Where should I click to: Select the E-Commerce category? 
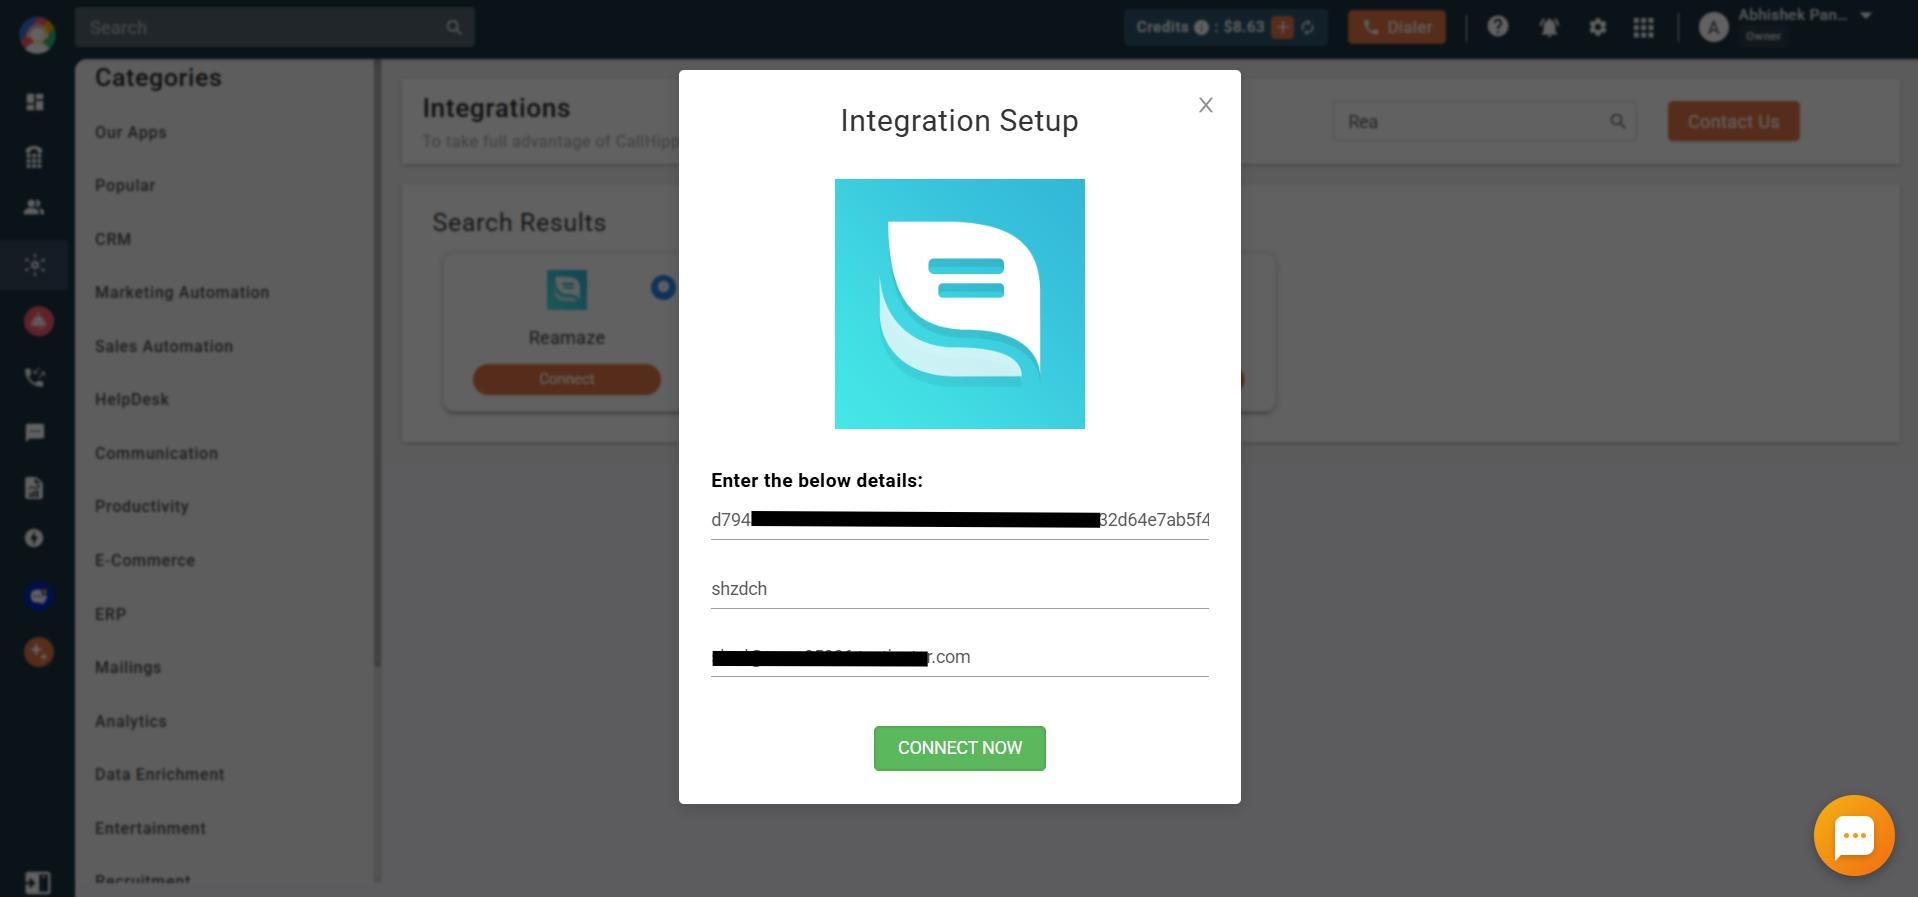pos(145,560)
